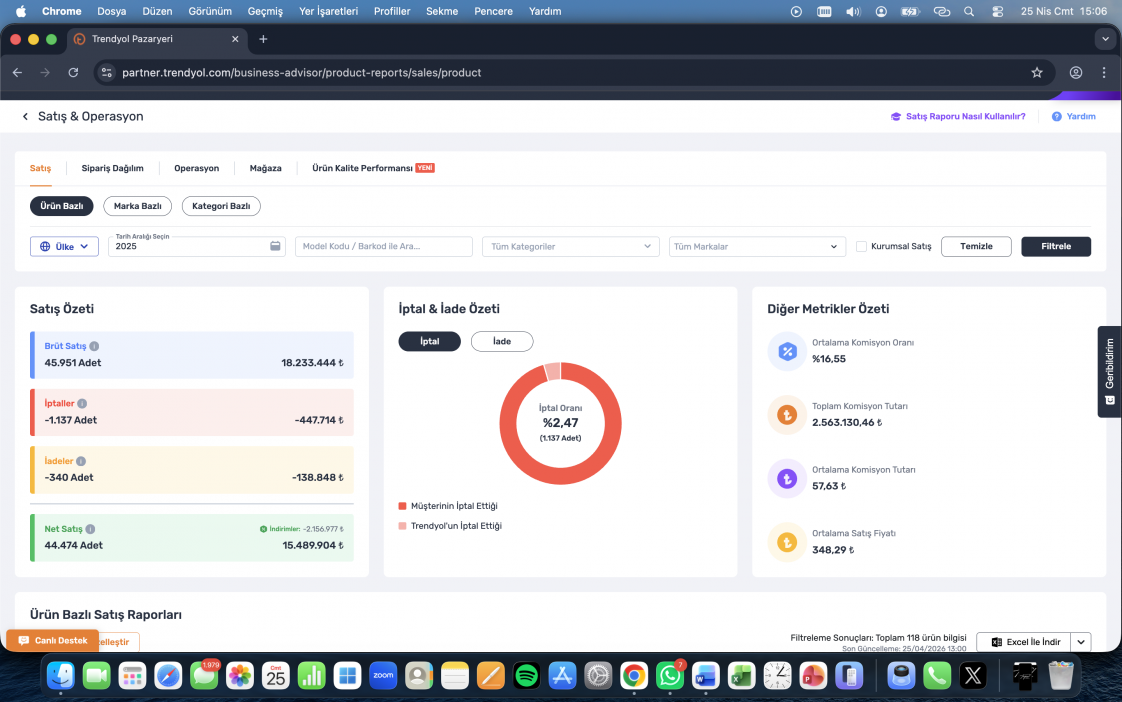
Task: Click Trendyol'un İptal Ettiği legend swatch
Action: 402,526
